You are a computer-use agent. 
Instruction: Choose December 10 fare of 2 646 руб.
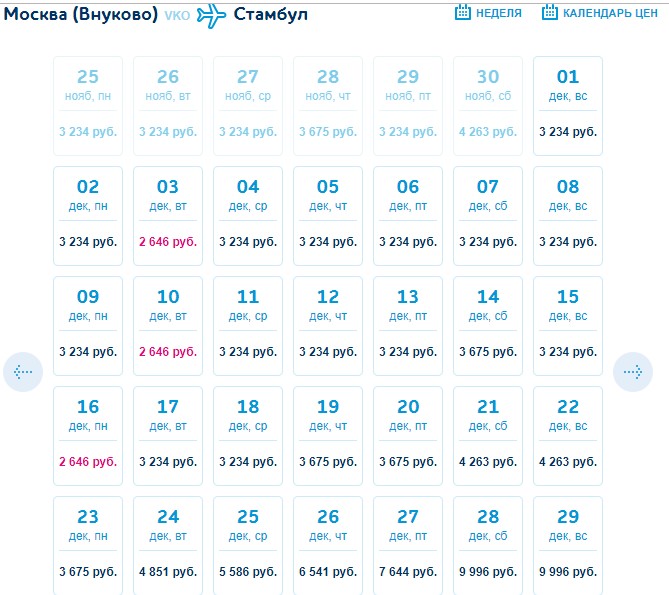click(168, 326)
